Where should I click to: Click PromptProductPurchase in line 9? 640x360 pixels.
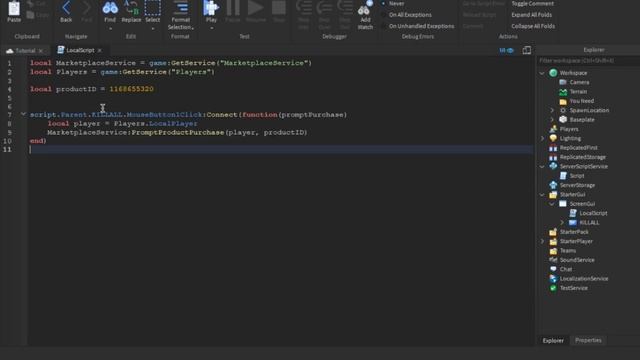(178, 132)
